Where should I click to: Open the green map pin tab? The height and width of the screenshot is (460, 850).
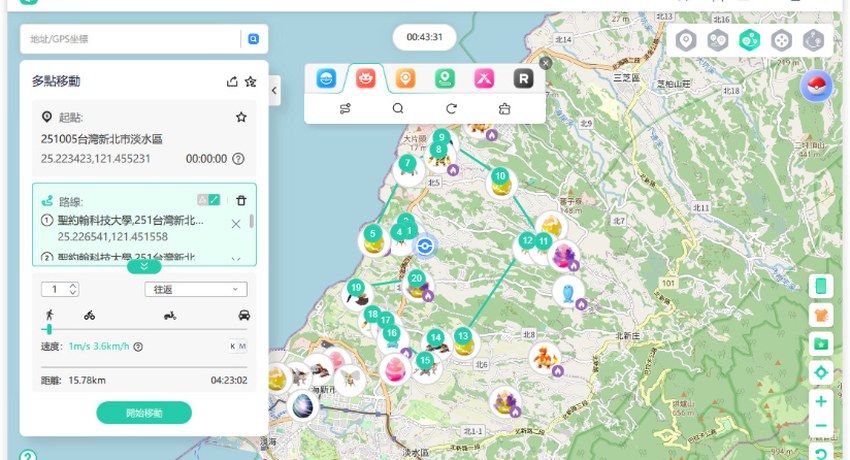pyautogui.click(x=445, y=79)
